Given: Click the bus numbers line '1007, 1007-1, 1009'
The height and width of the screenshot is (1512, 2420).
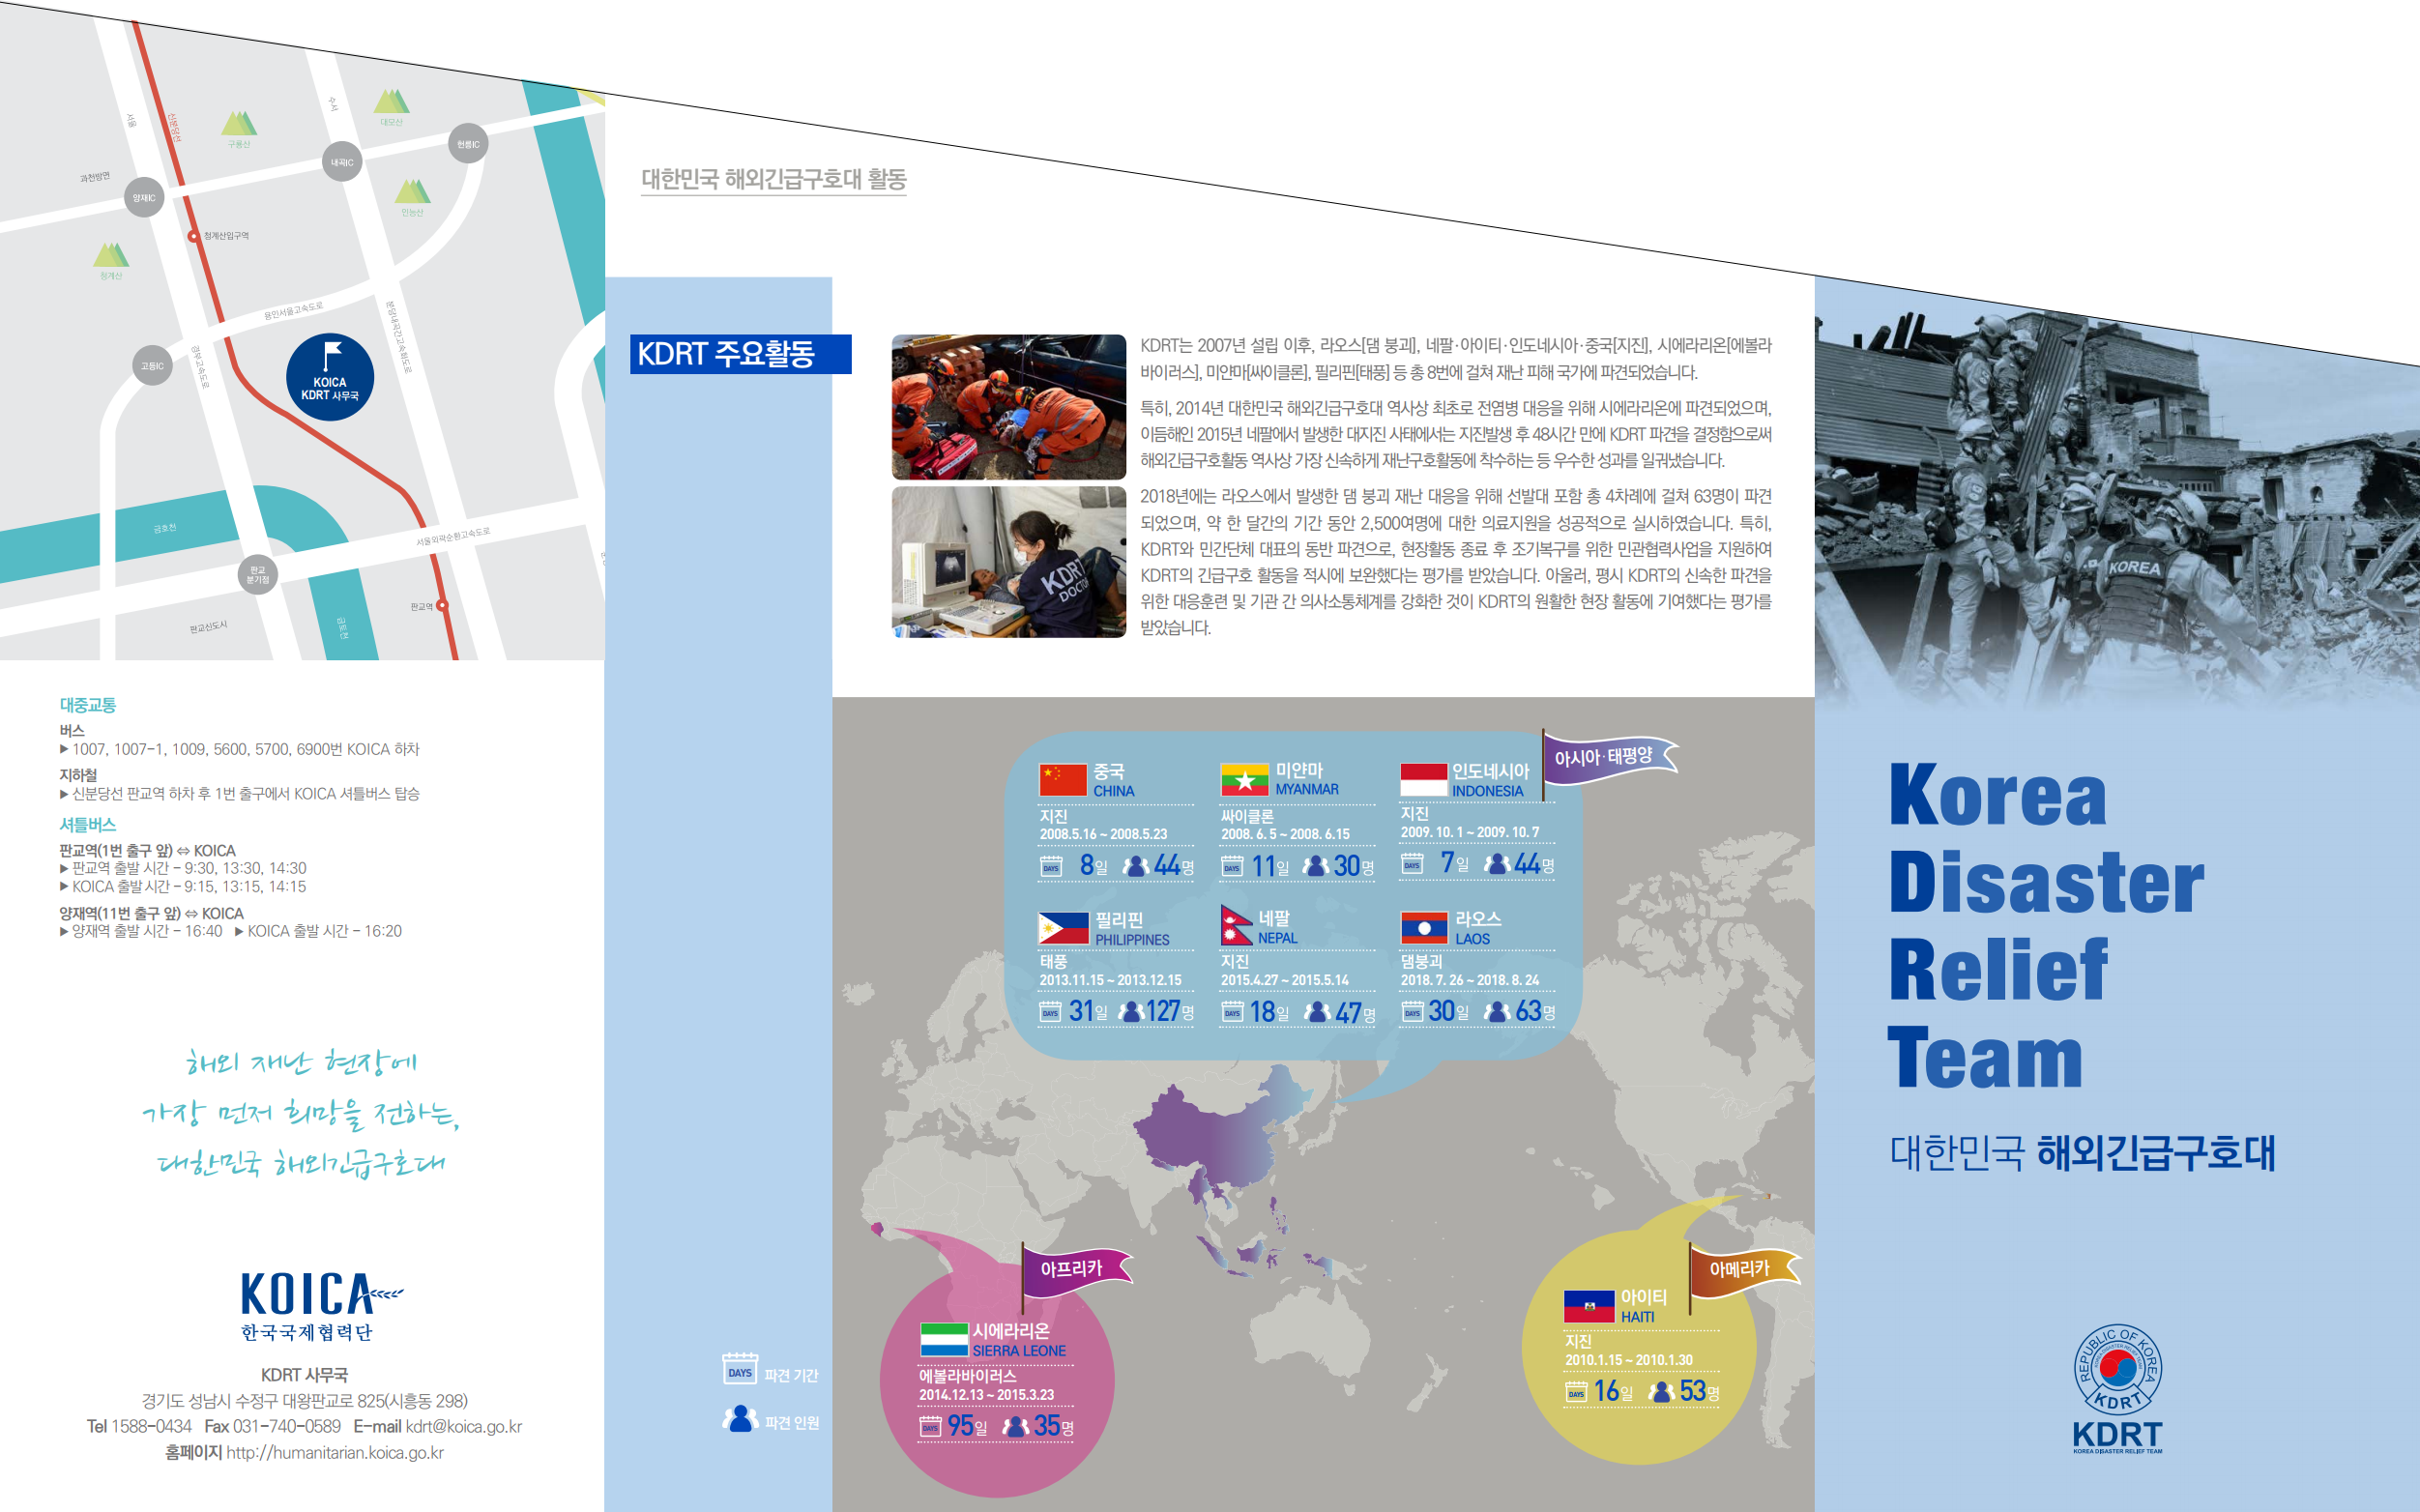Looking at the screenshot, I should click(240, 749).
